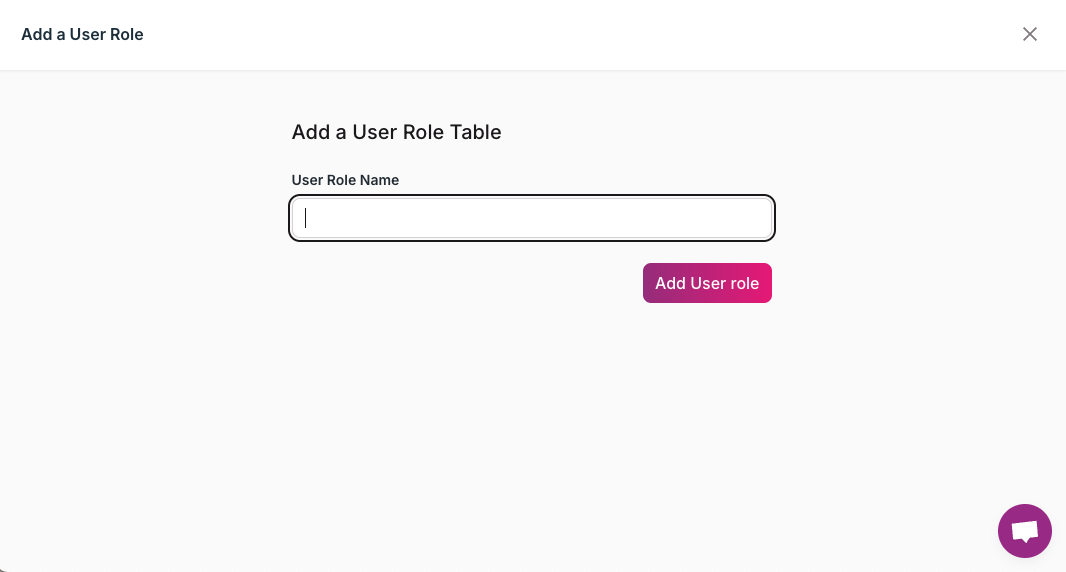This screenshot has width=1066, height=572.
Task: Click the User Role Name text field
Action: 531,218
